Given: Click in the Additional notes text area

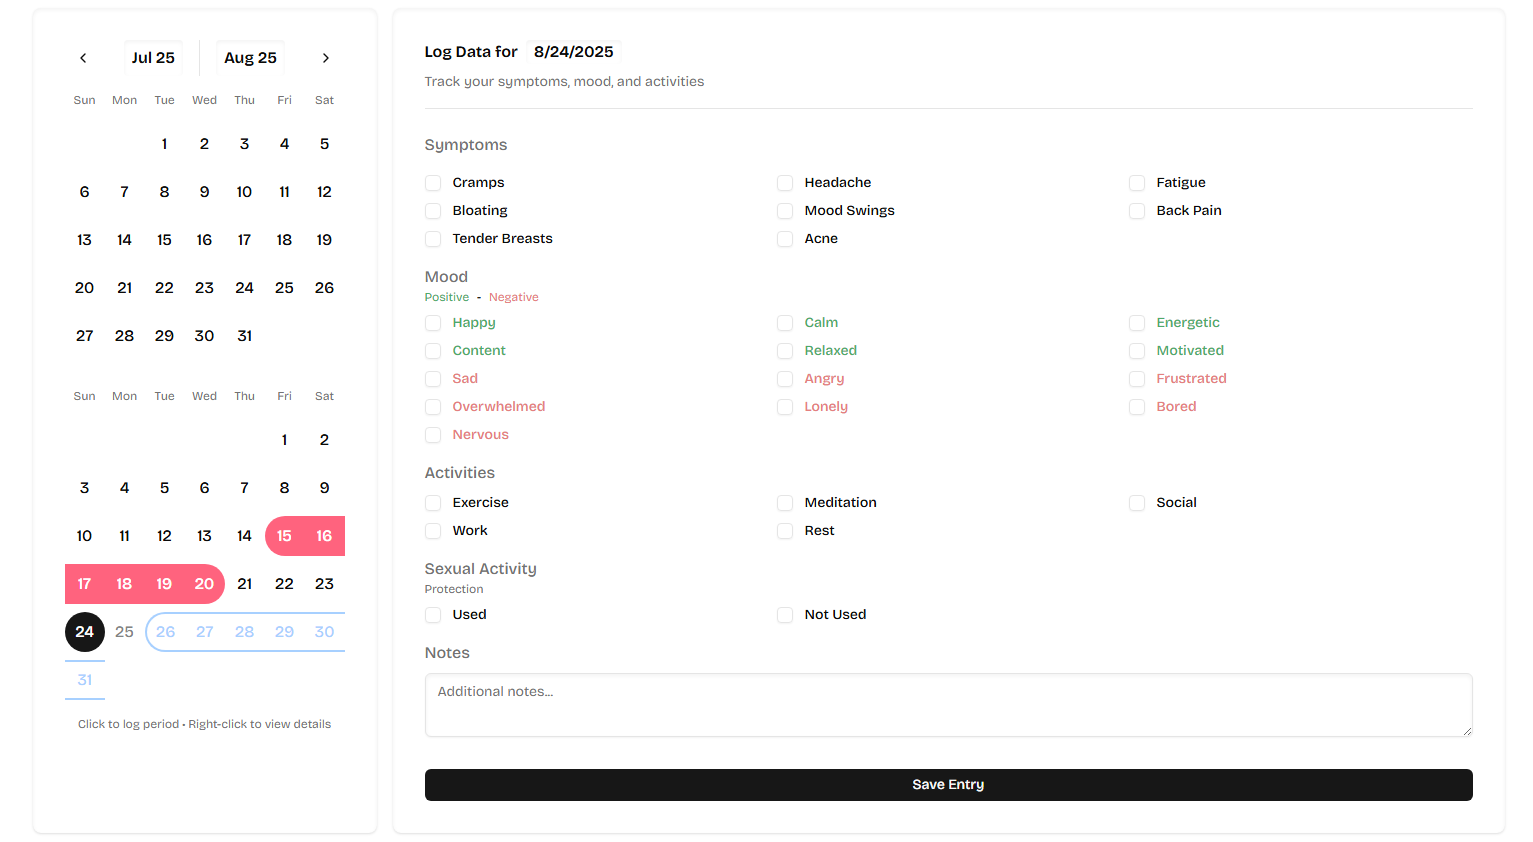Looking at the screenshot, I should 947,705.
